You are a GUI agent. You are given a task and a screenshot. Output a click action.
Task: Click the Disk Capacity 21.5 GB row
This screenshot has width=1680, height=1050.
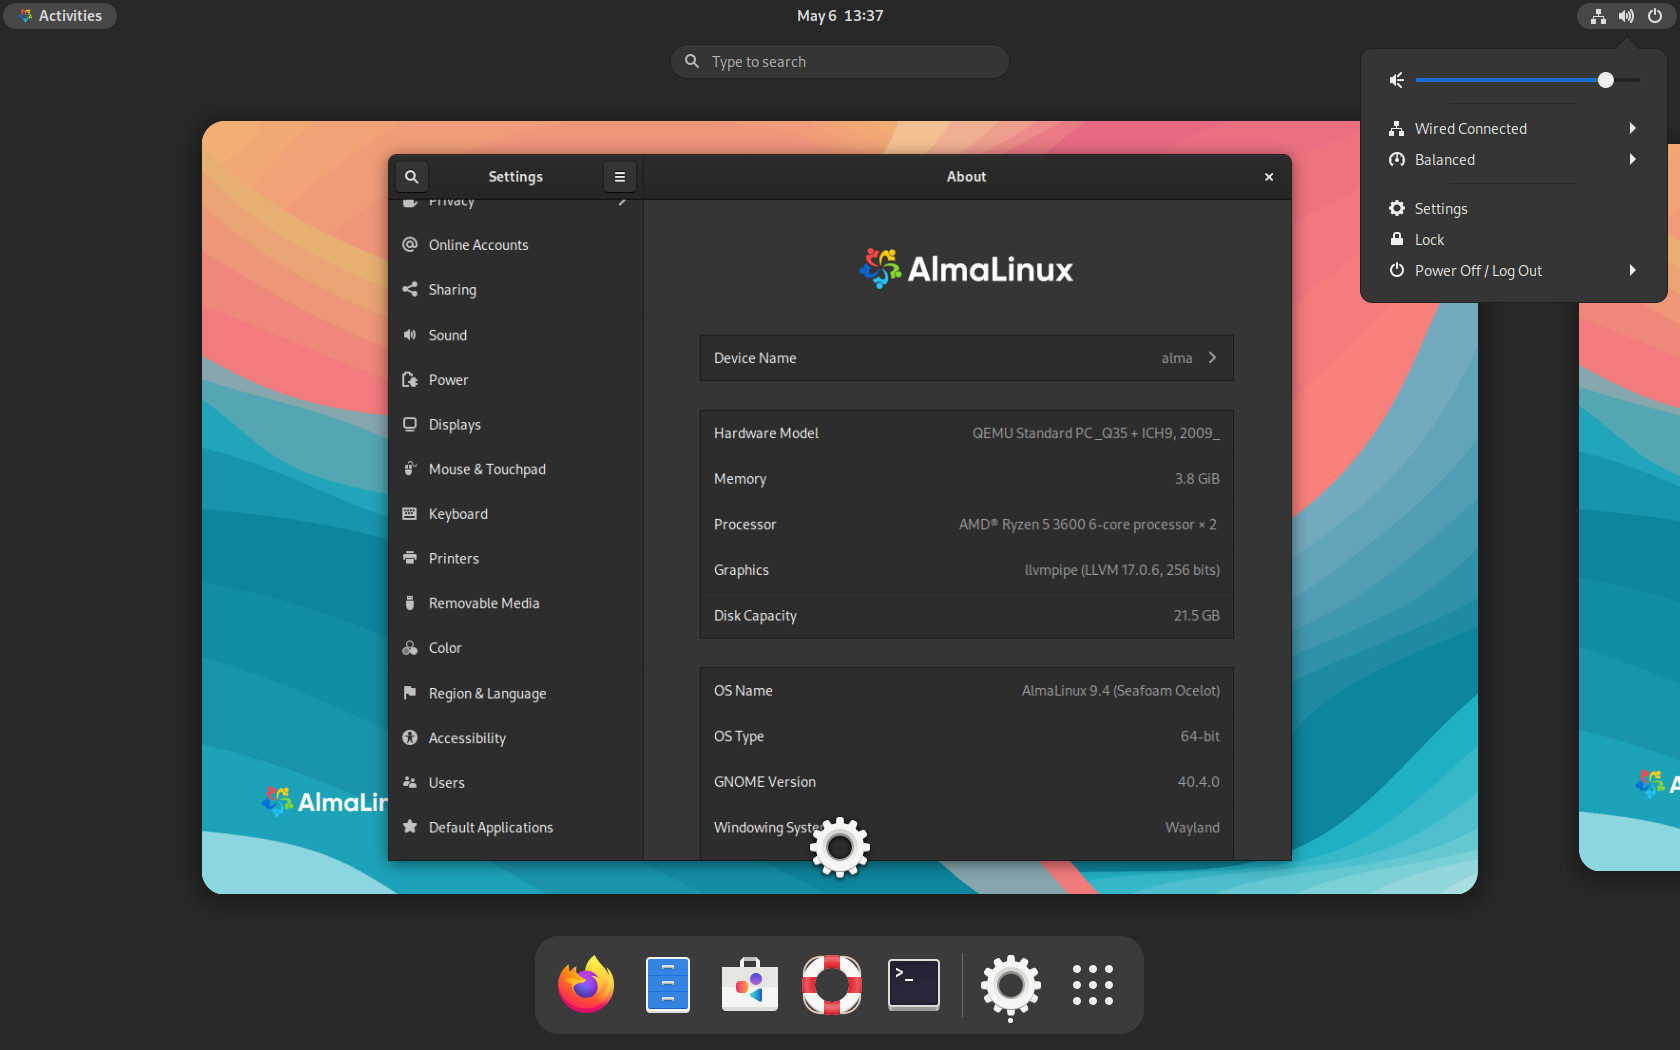967,615
